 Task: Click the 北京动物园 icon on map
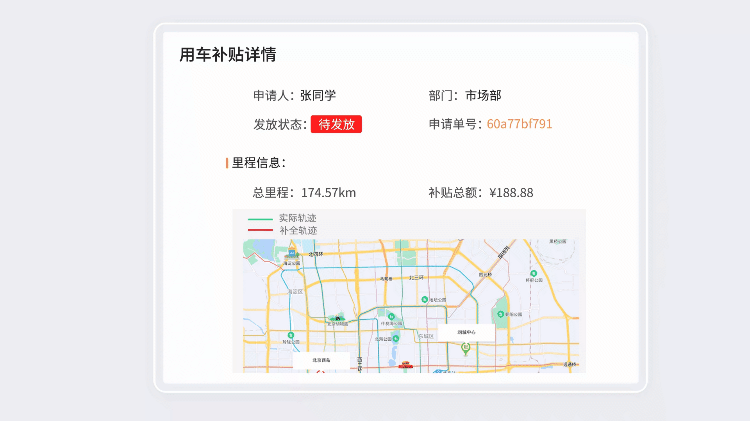click(338, 318)
